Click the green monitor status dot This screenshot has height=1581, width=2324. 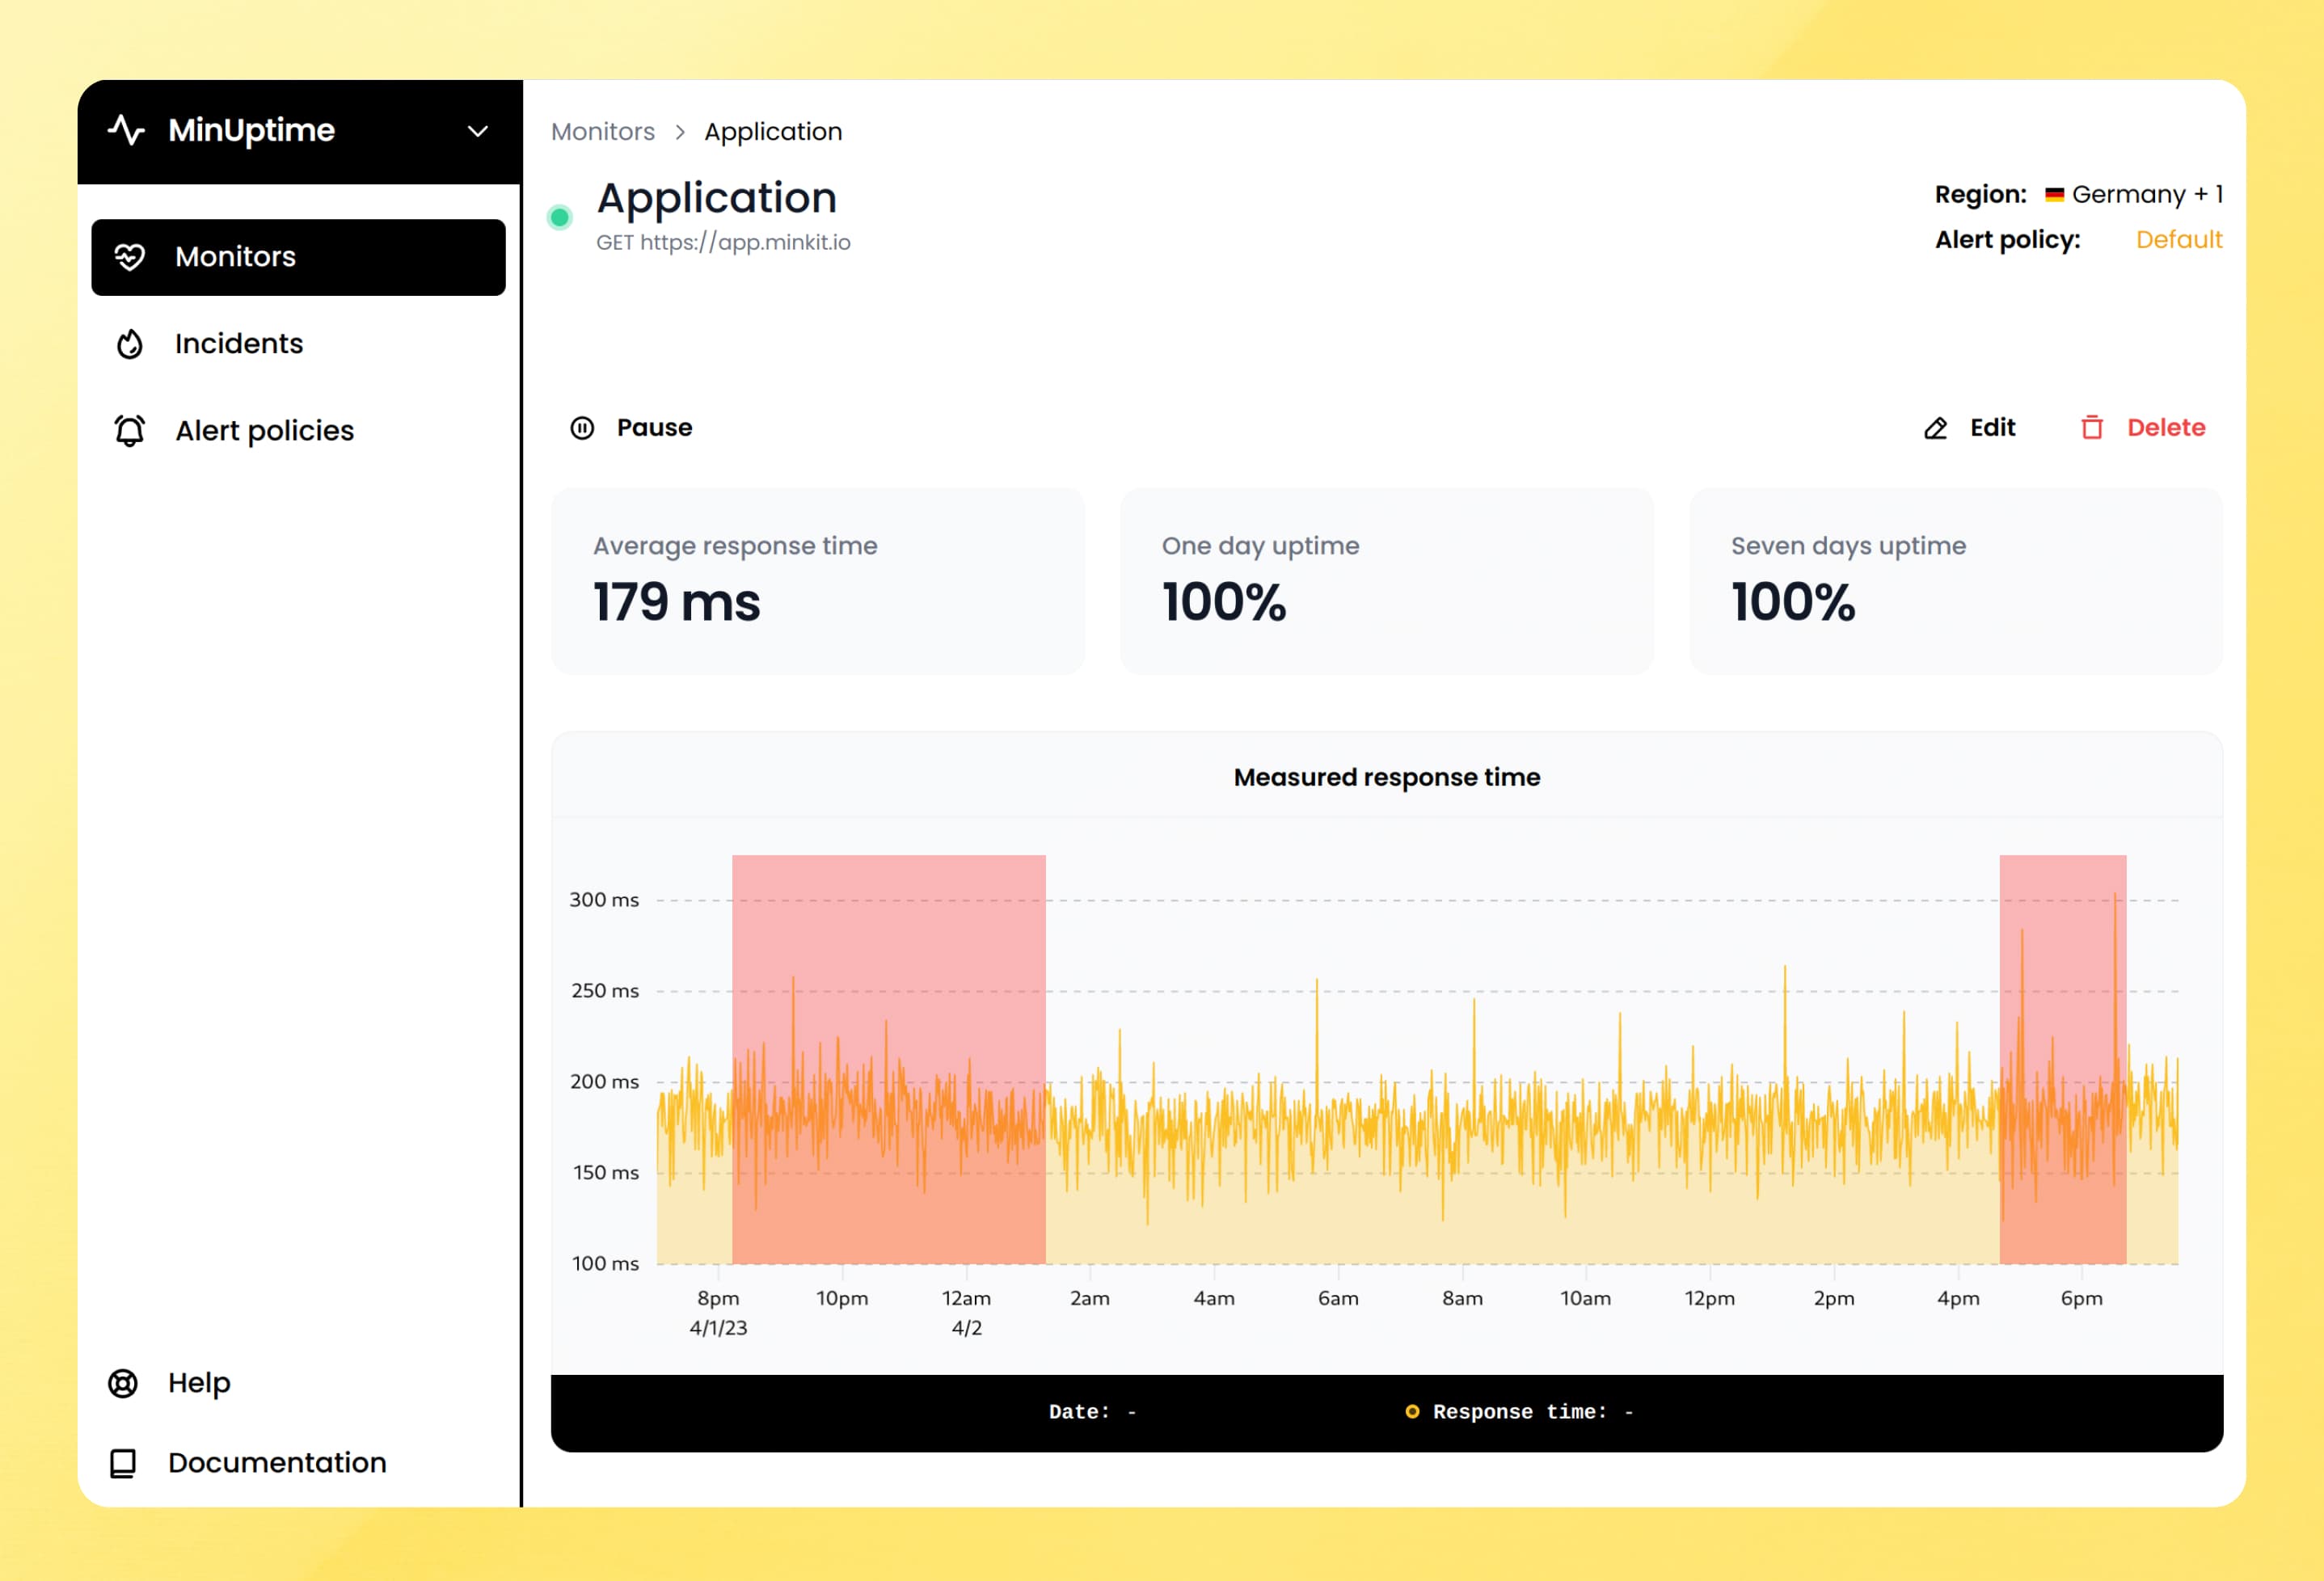[x=560, y=216]
